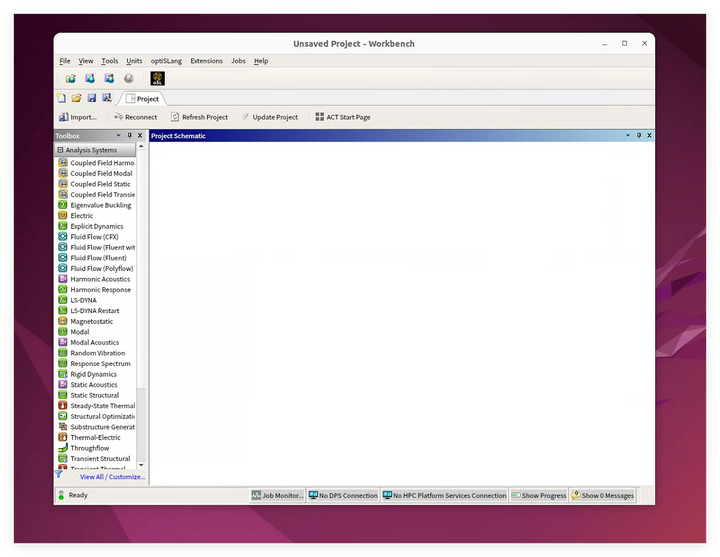This screenshot has height=557, width=720.
Task: Collapse the Analysis Systems group
Action: pos(60,150)
